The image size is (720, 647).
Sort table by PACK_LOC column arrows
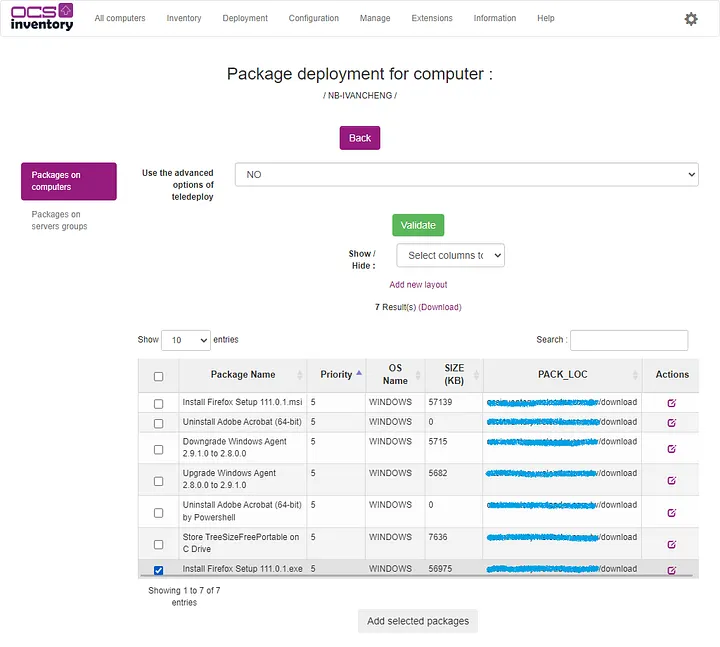[x=635, y=375]
